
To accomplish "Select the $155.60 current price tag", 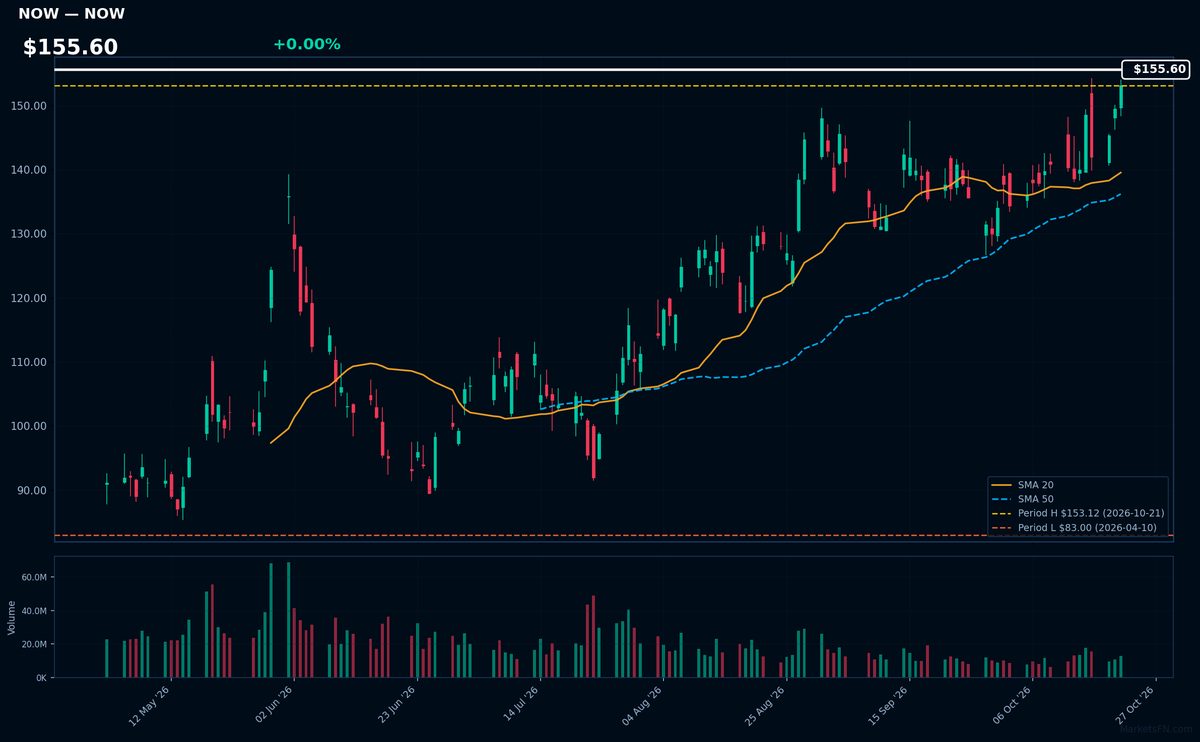I will point(1156,69).
